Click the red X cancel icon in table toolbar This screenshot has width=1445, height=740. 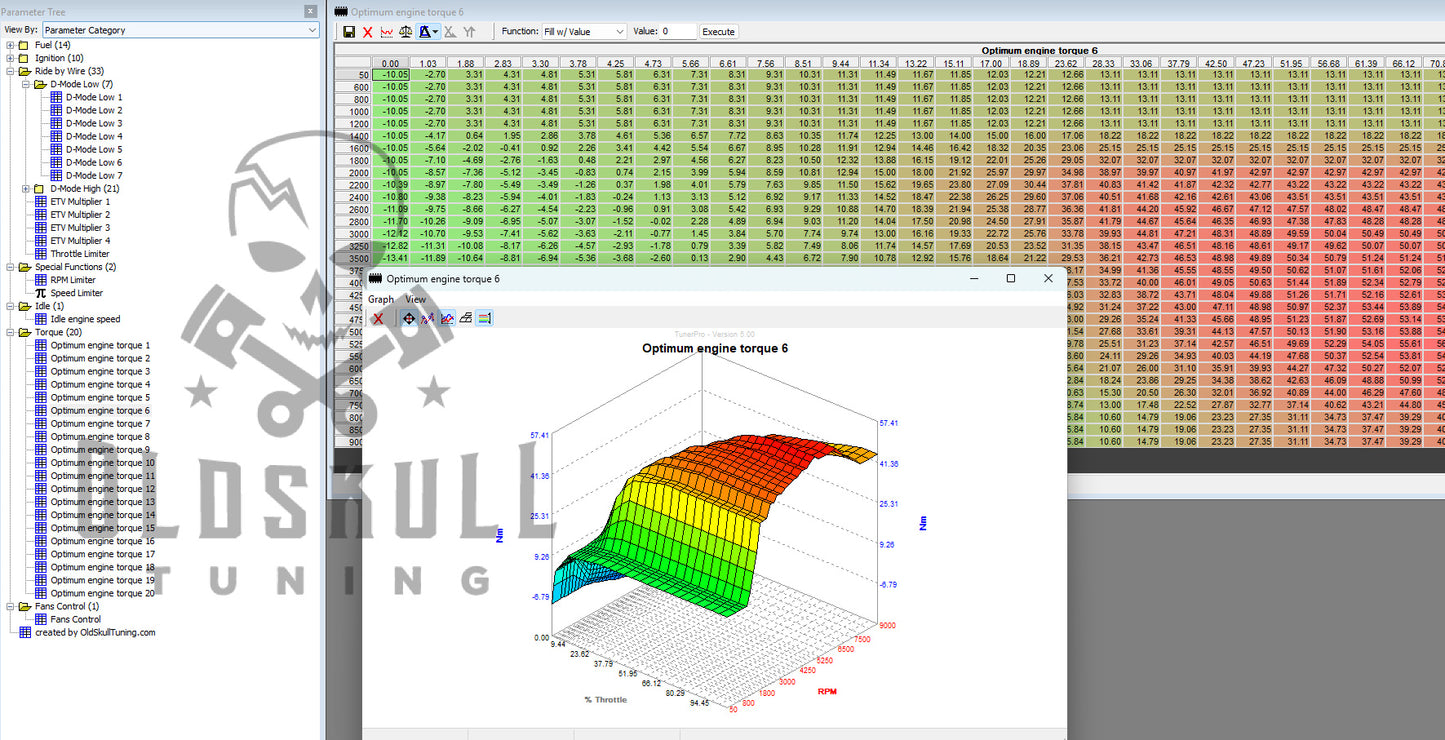coord(367,32)
